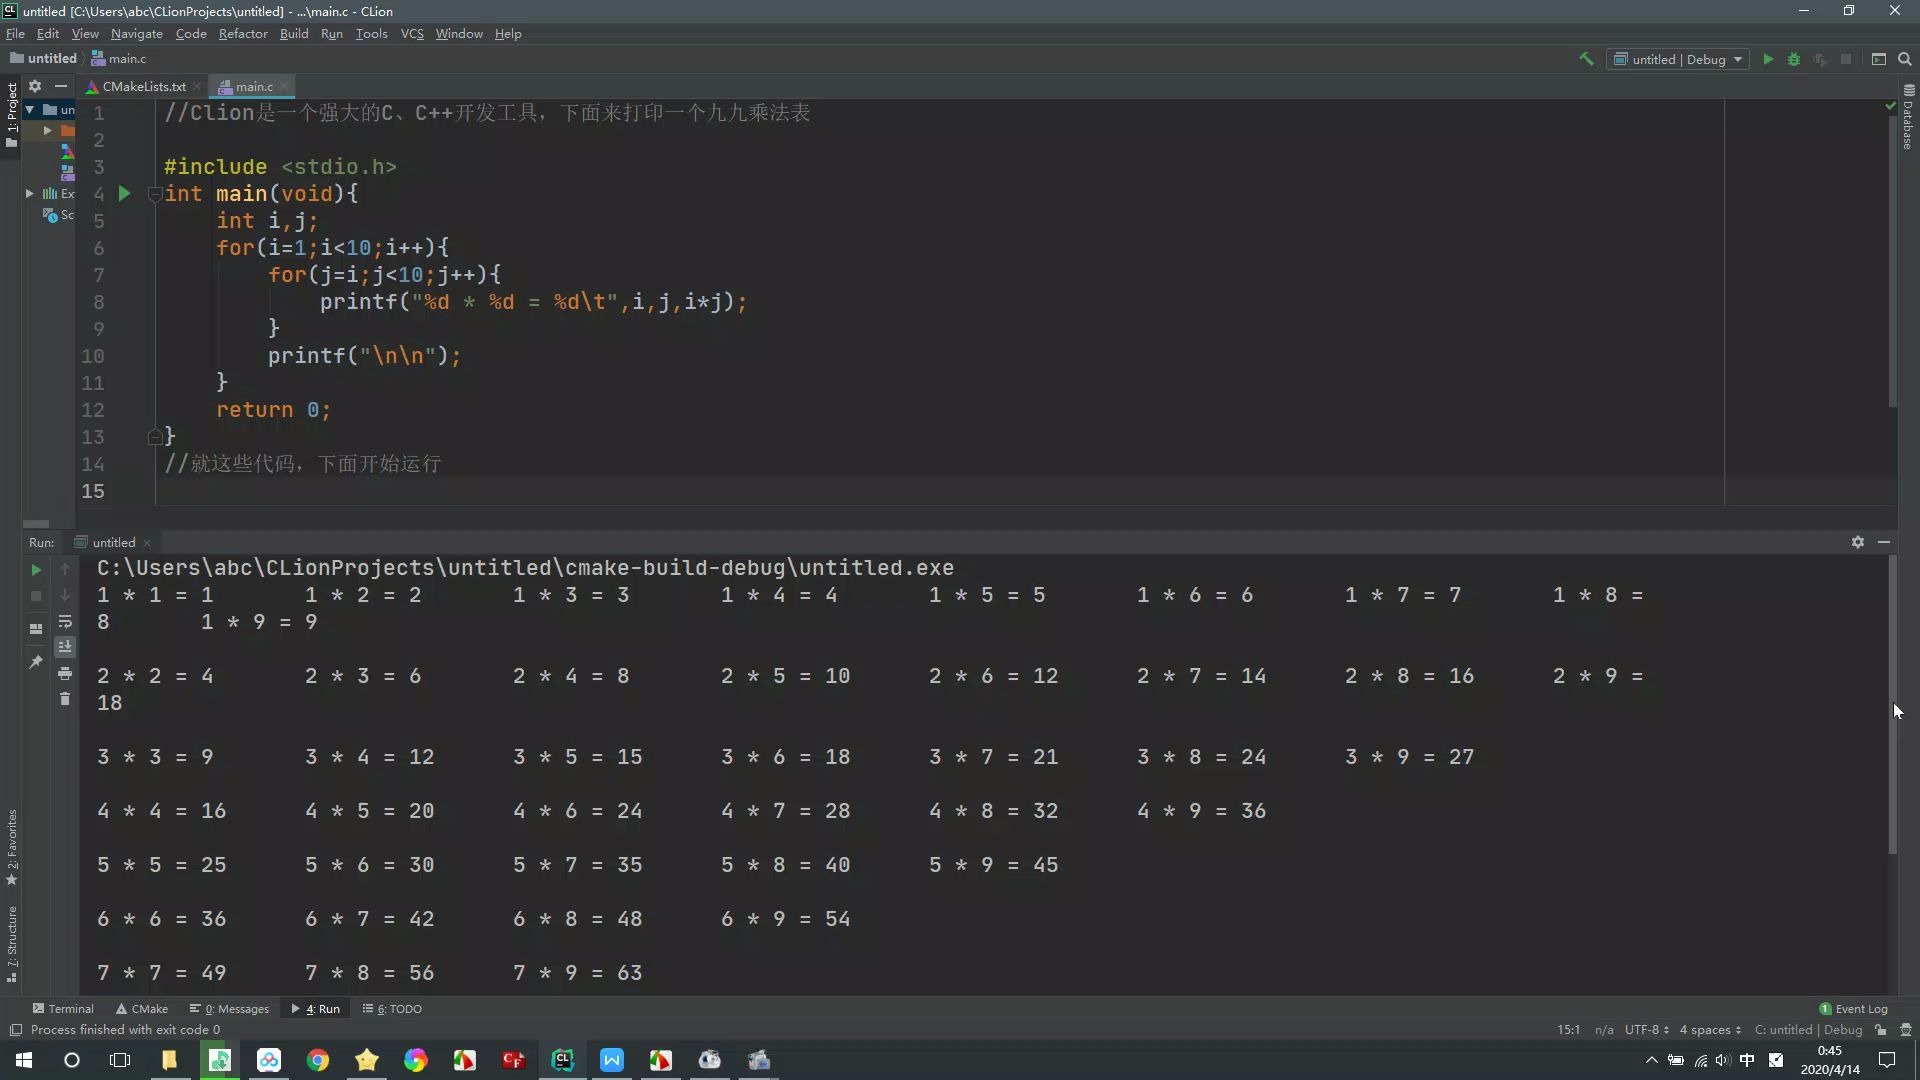Screen dimensions: 1920x1080
Task: Expand External Libraries node in project tree
Action: (x=30, y=194)
